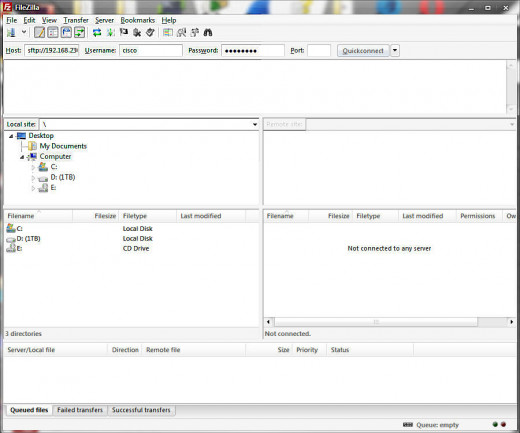Click the red activity indicator light
Image resolution: width=520 pixels, height=433 pixels.
click(503, 424)
